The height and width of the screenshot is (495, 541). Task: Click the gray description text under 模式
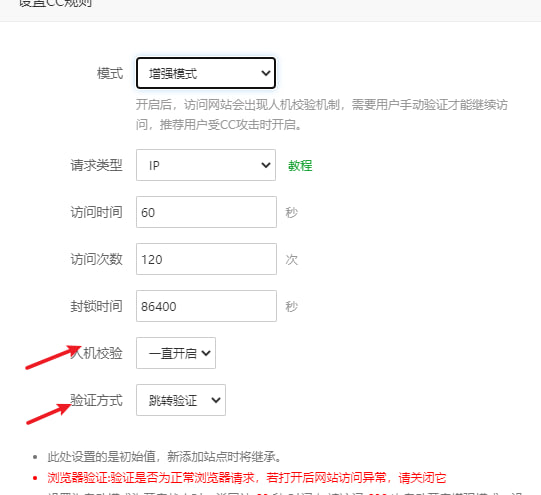coord(322,115)
